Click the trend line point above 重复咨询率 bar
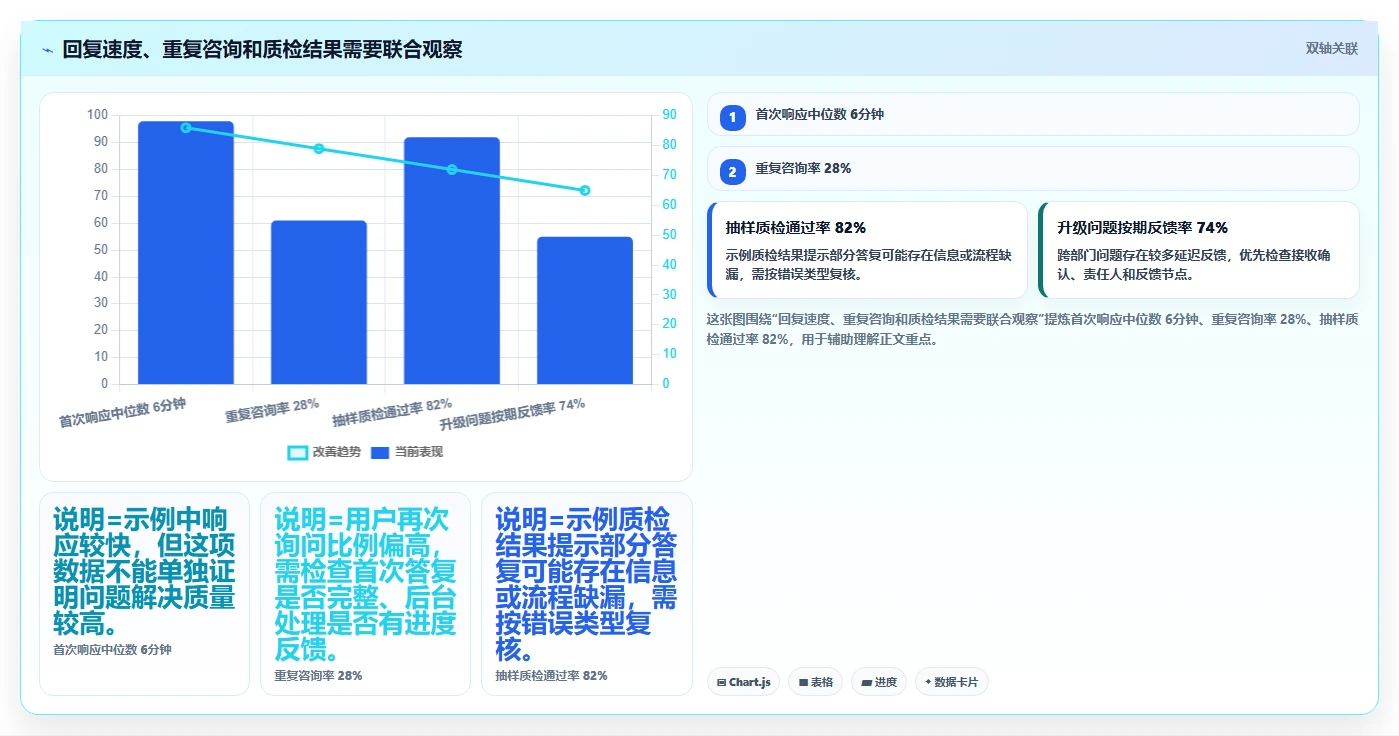The image size is (1399, 736). [x=319, y=149]
